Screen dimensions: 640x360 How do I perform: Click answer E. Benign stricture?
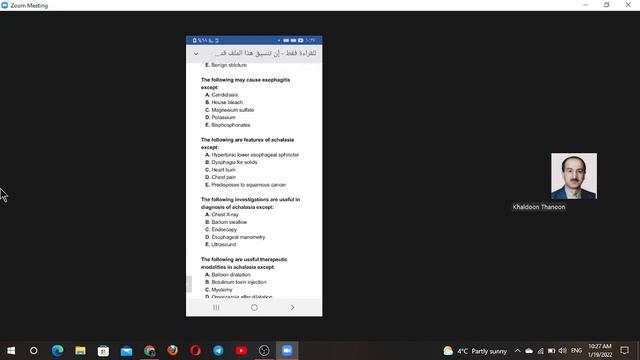[226, 65]
